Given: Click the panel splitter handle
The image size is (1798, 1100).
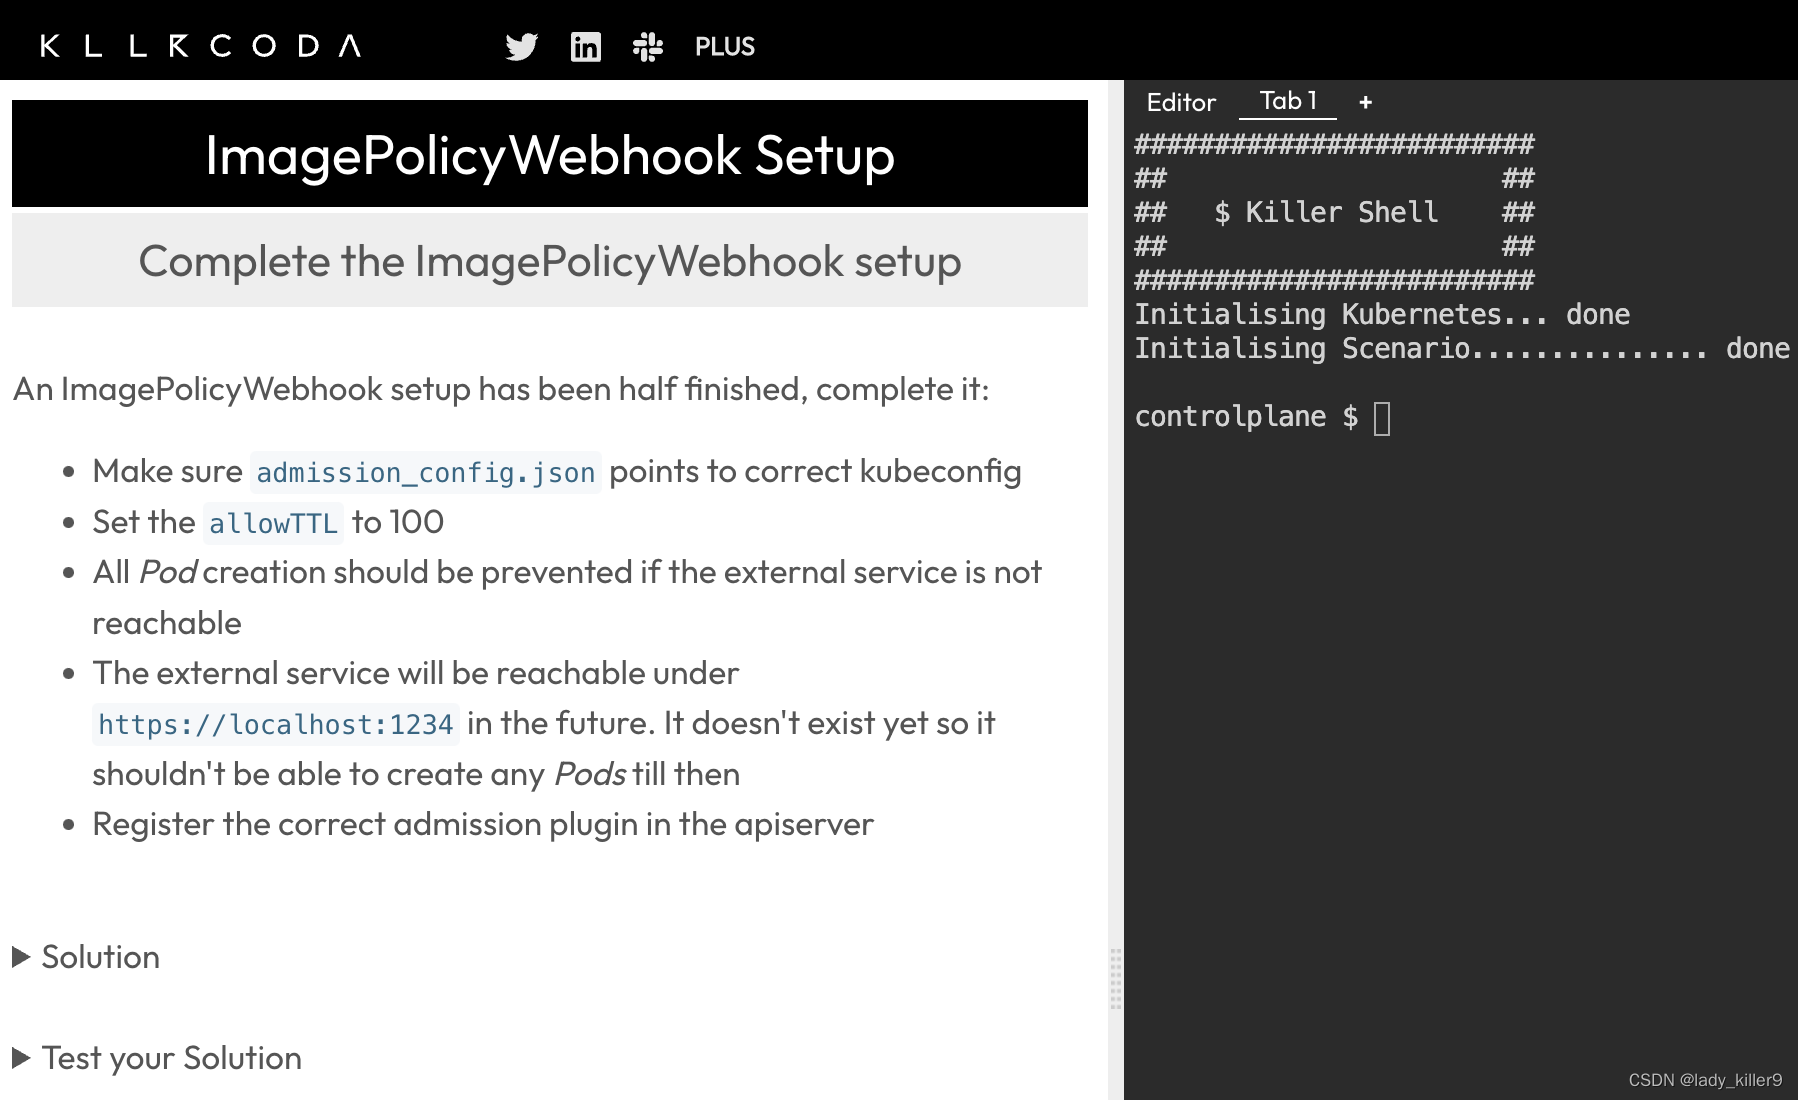Looking at the screenshot, I should point(1116,978).
